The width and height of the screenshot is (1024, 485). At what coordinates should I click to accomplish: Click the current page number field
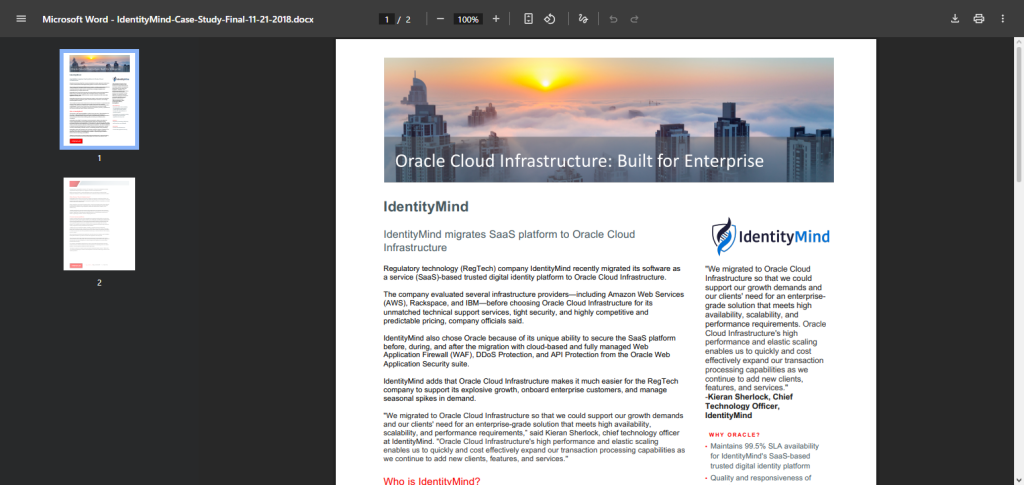click(x=387, y=20)
